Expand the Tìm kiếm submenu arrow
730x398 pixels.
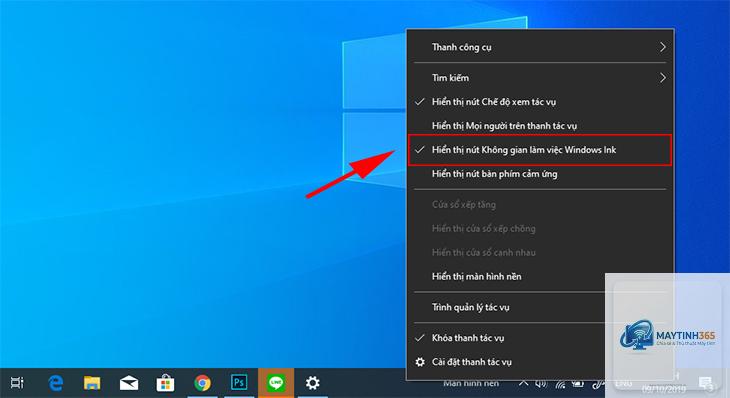(x=662, y=78)
